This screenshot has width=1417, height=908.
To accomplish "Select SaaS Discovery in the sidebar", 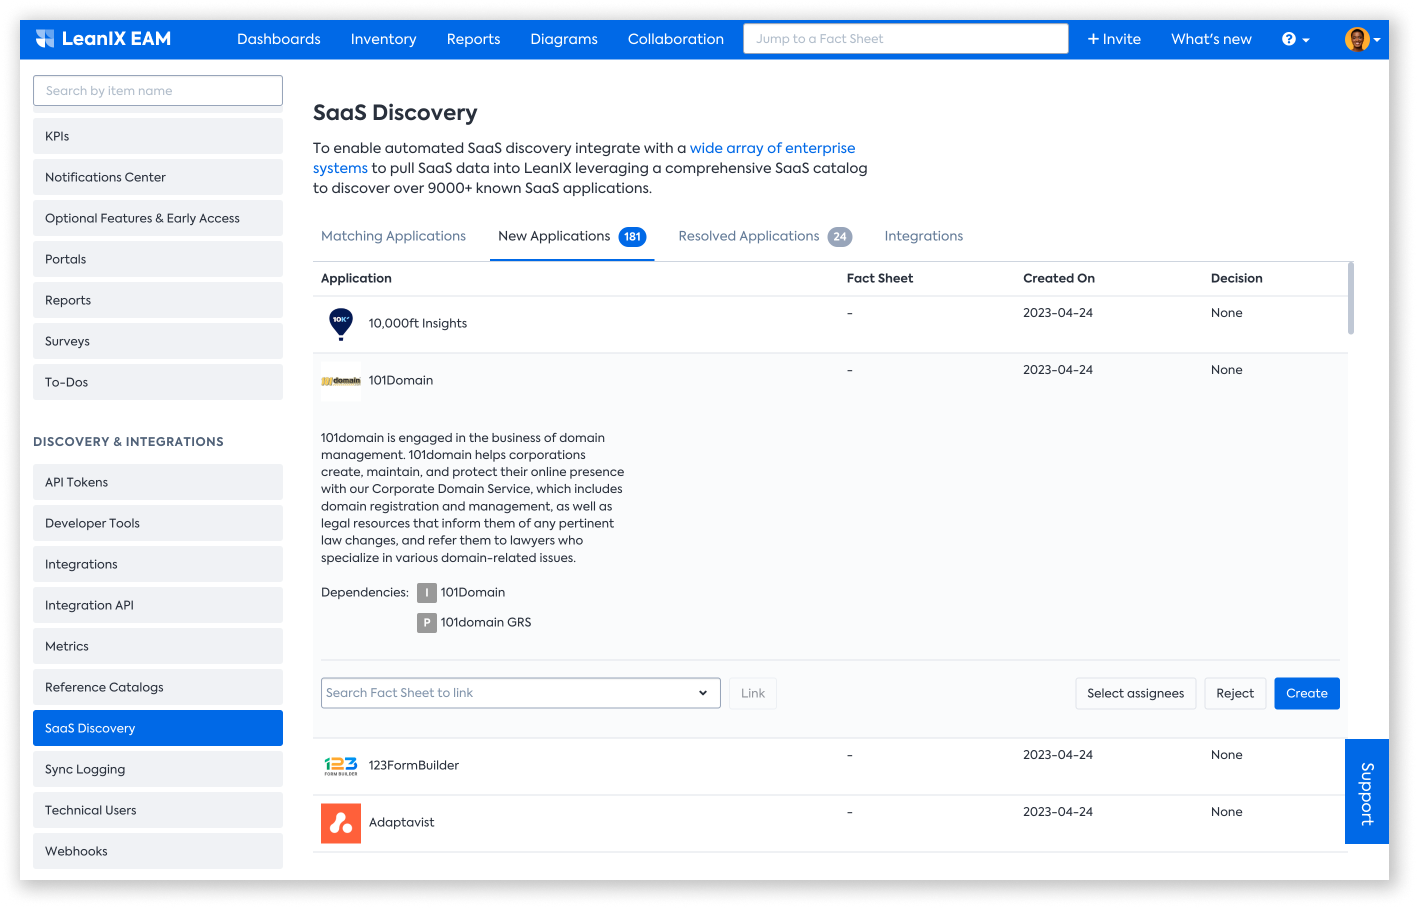I will 158,728.
